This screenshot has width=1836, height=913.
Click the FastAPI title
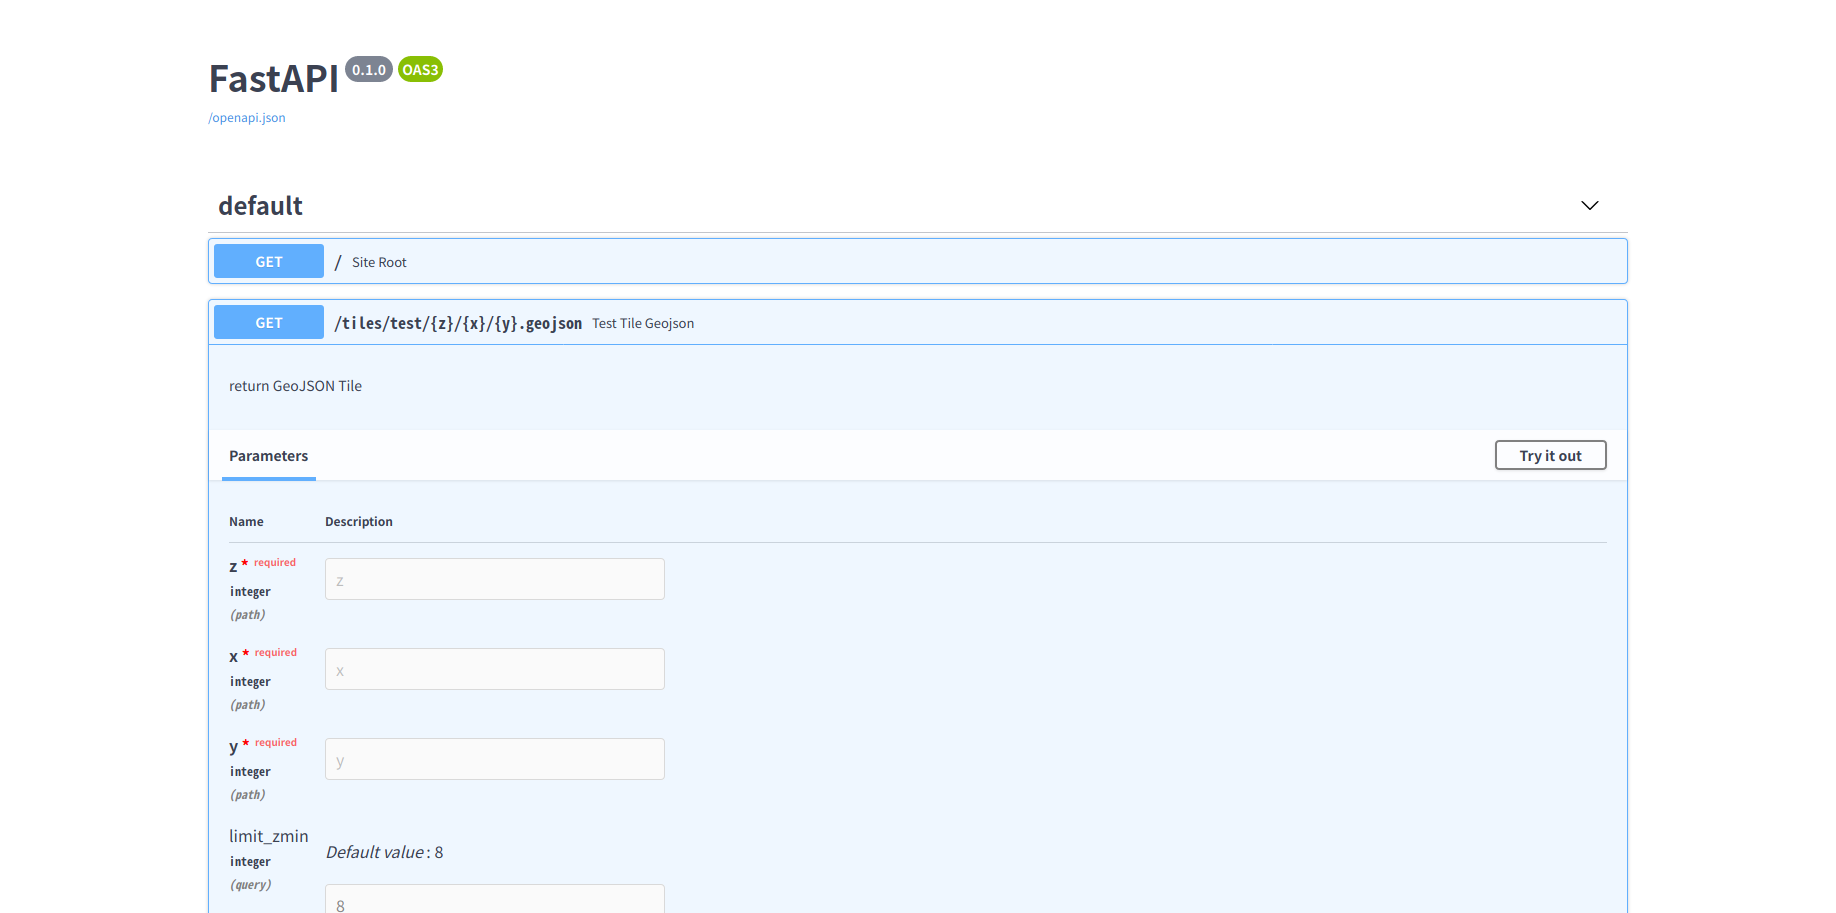[x=274, y=78]
